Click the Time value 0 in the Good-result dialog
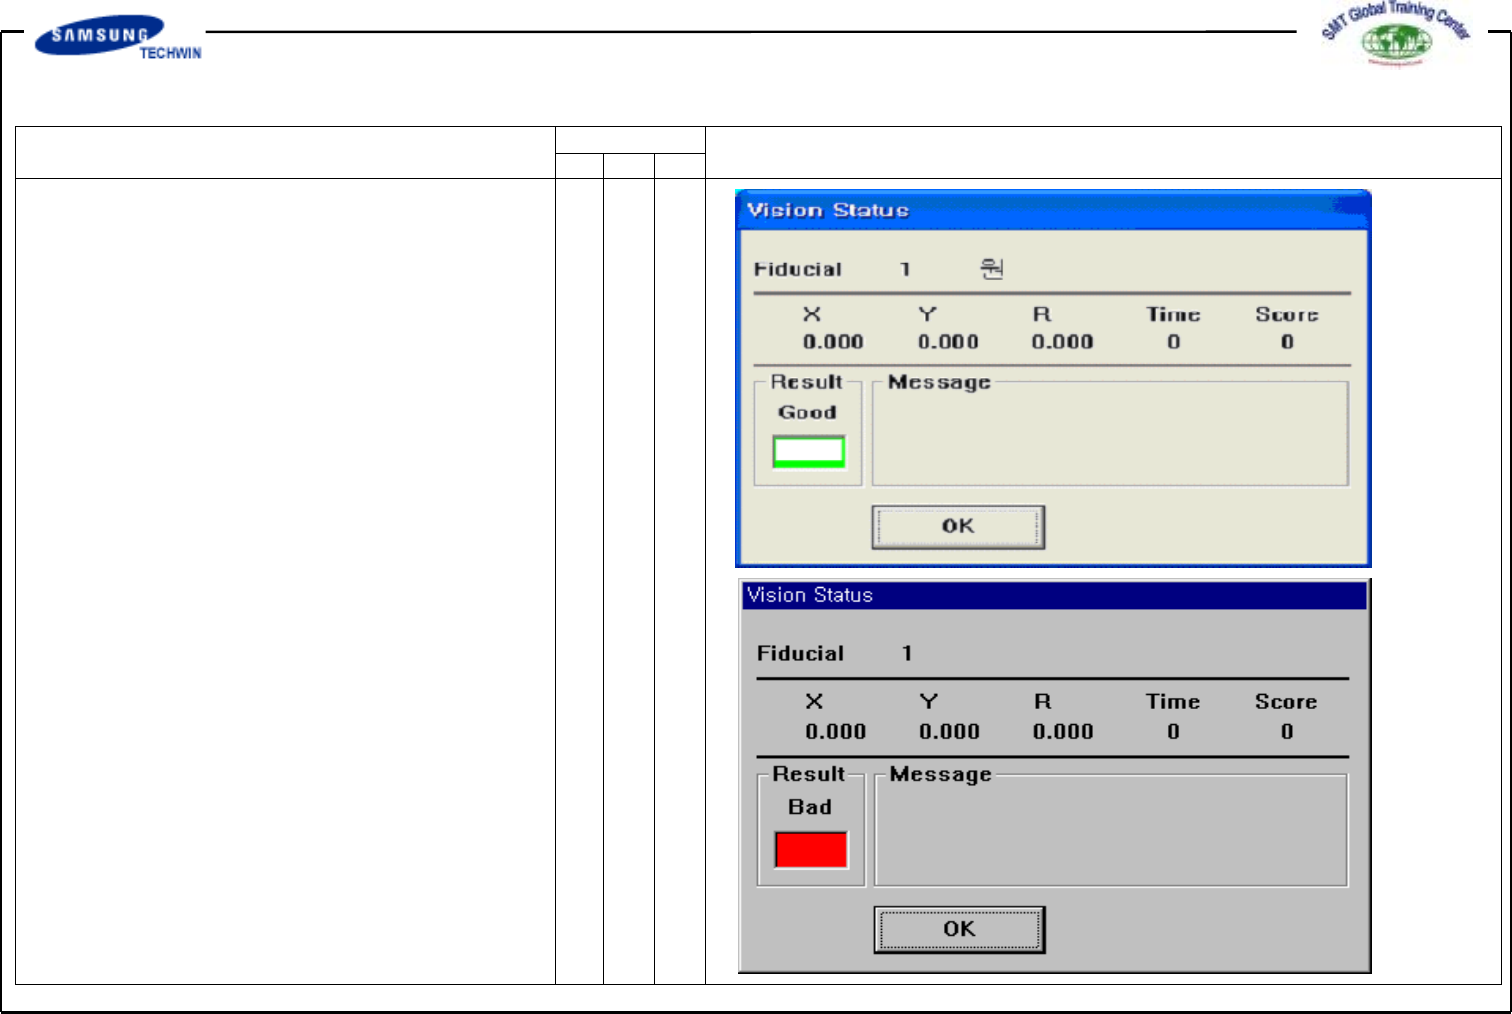Image resolution: width=1512 pixels, height=1014 pixels. tap(1174, 342)
